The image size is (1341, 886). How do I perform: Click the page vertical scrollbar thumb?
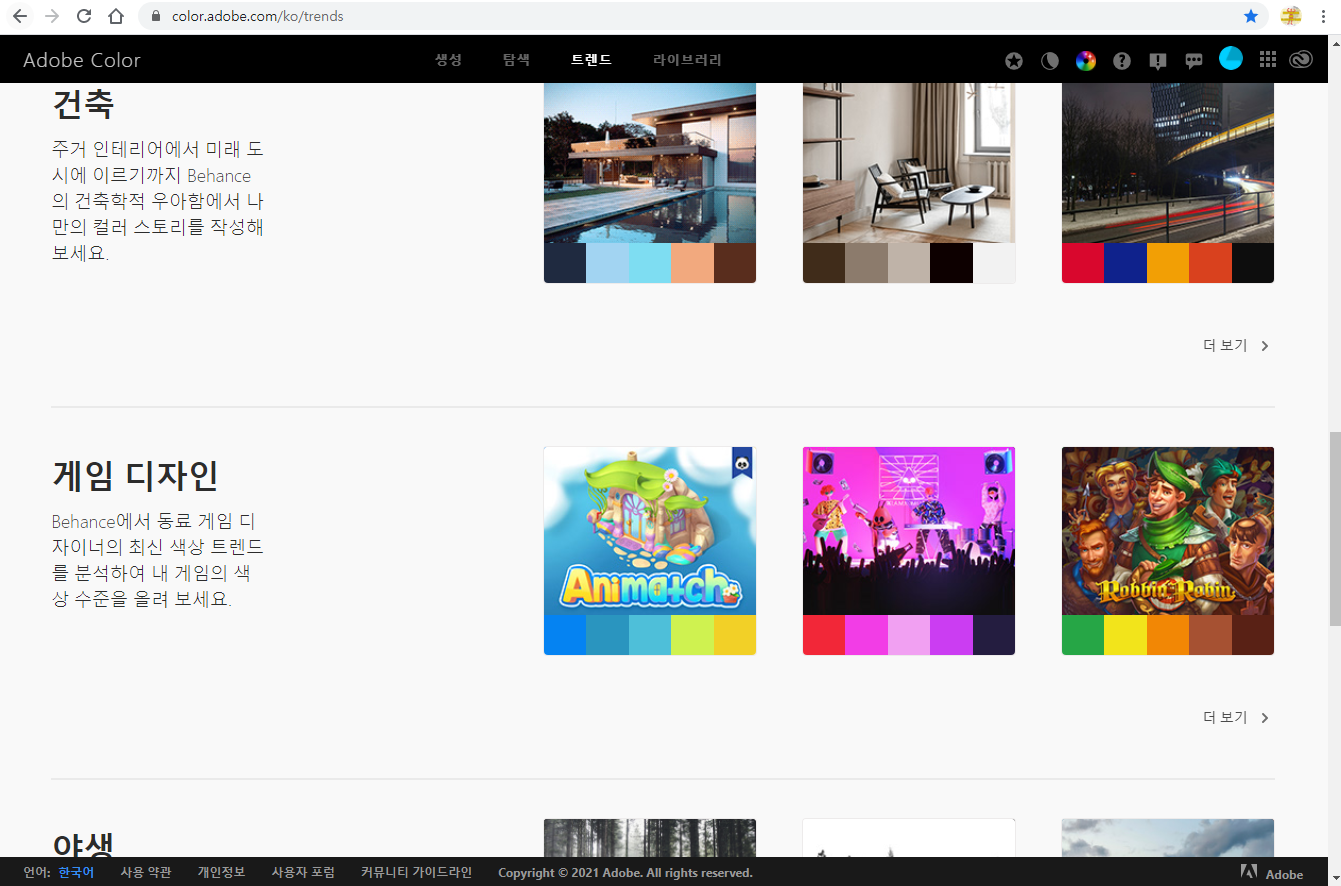click(x=1334, y=530)
